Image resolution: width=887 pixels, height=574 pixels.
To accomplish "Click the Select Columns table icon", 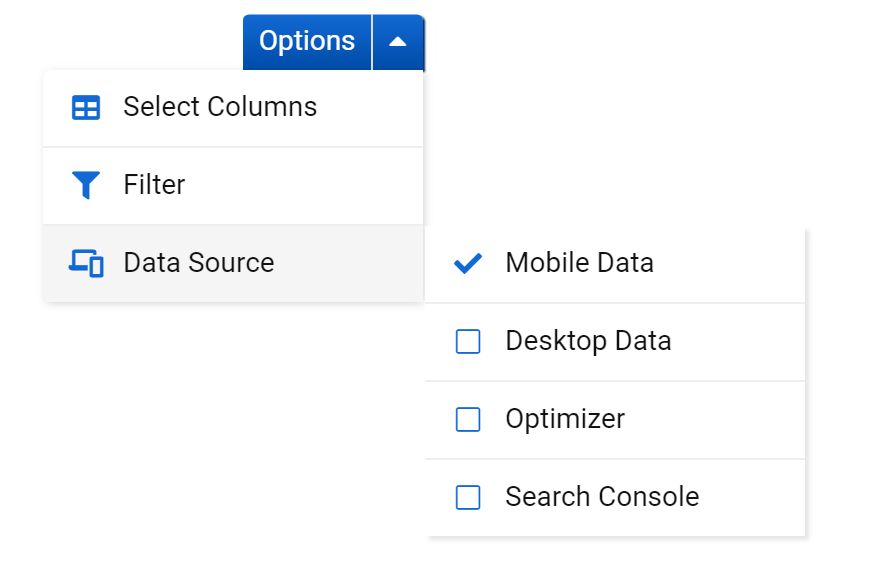I will [86, 107].
